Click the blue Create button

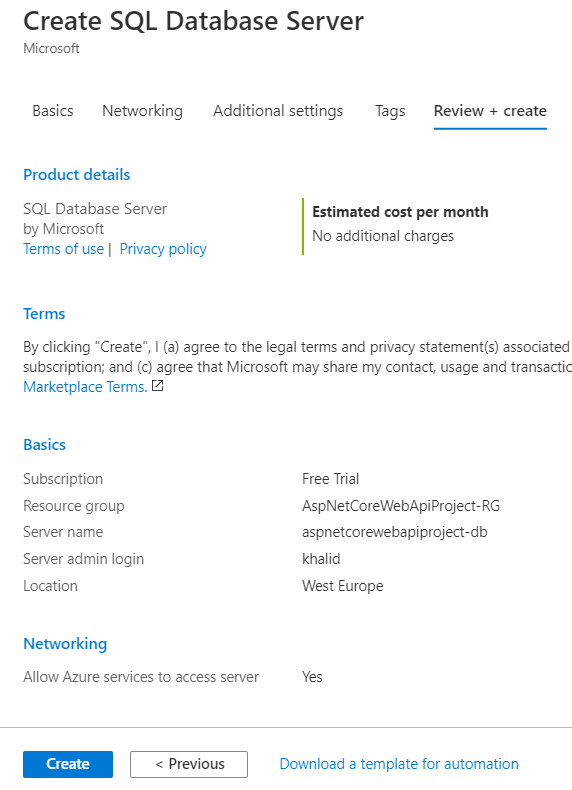[x=68, y=764]
